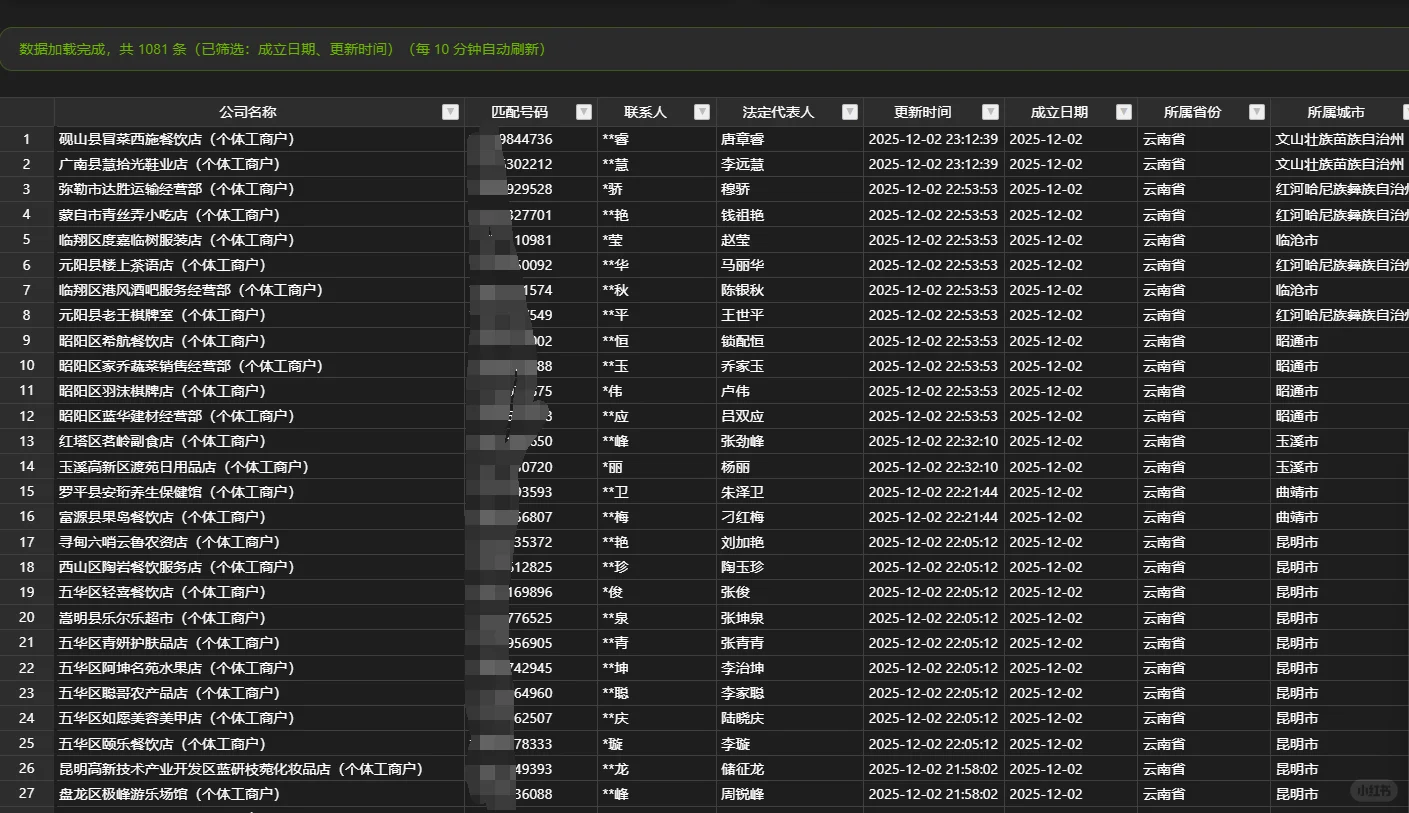Viewport: 1409px width, 813px height.
Task: Click legal representative 张劲峰
Action: (x=742, y=441)
